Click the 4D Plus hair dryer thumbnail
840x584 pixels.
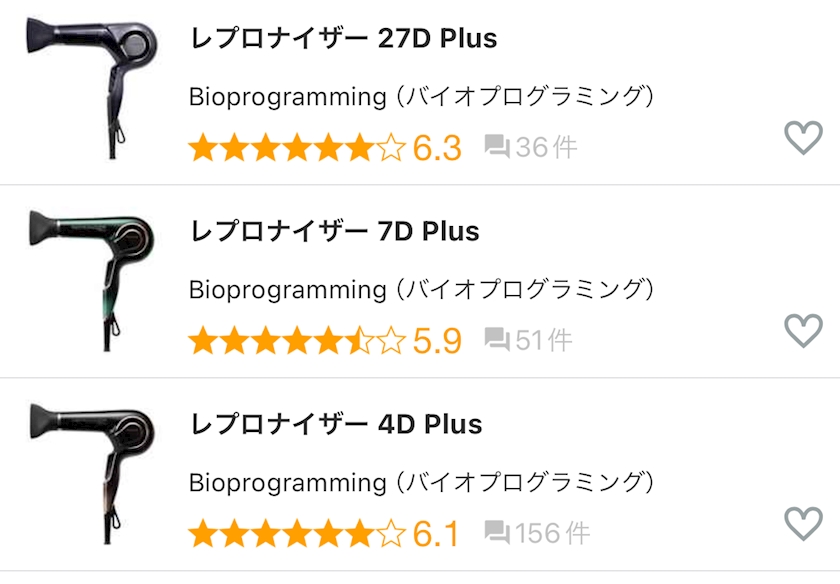click(91, 474)
